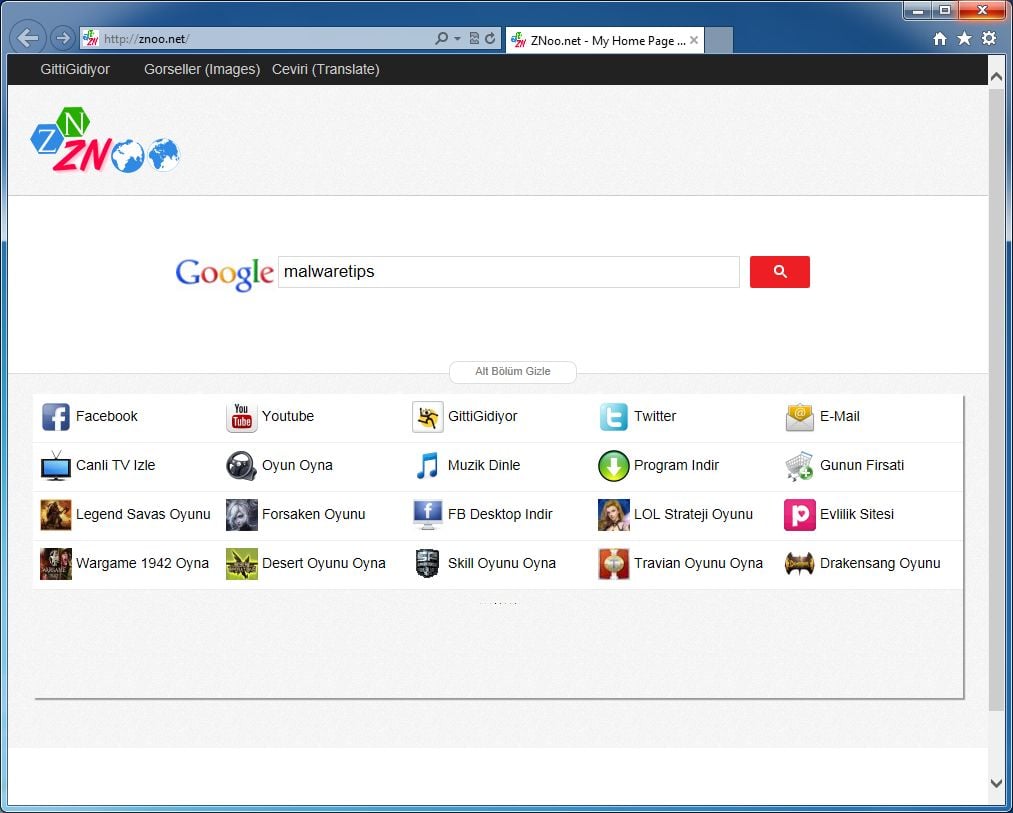Click the compatibility view icon in address bar
Image resolution: width=1013 pixels, height=813 pixels.
coord(474,39)
